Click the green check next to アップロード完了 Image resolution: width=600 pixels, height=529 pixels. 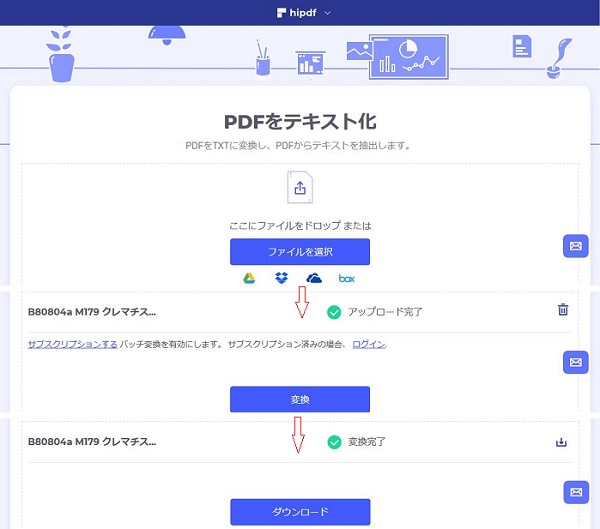334,312
